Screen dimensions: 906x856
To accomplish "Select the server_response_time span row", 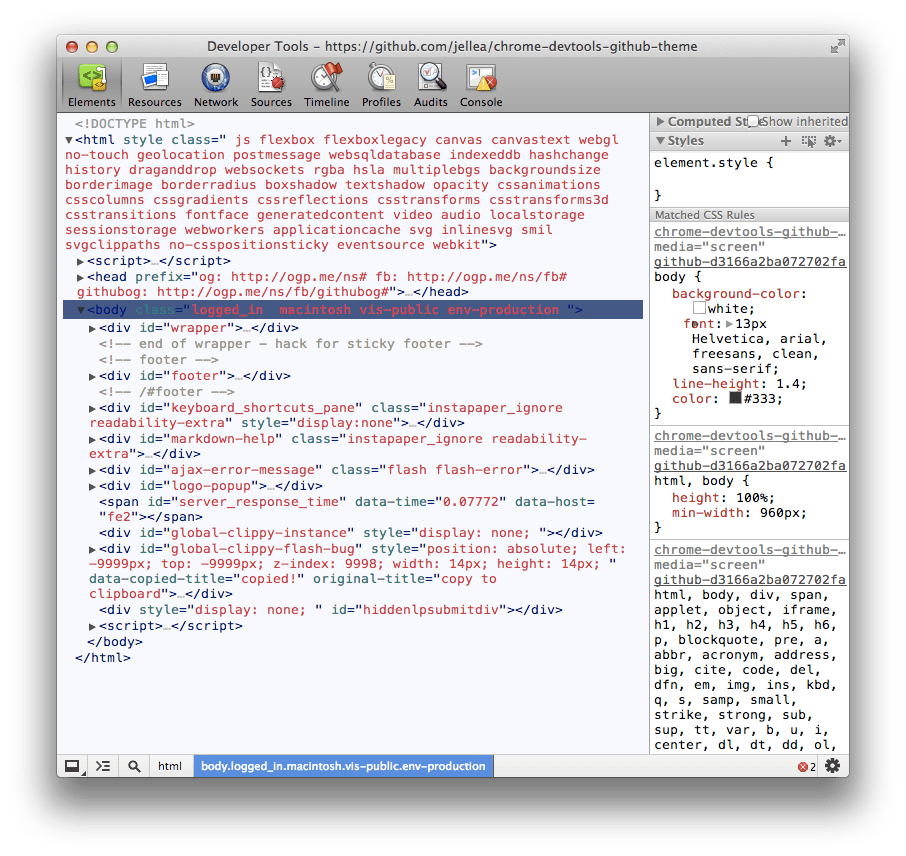I will [347, 509].
